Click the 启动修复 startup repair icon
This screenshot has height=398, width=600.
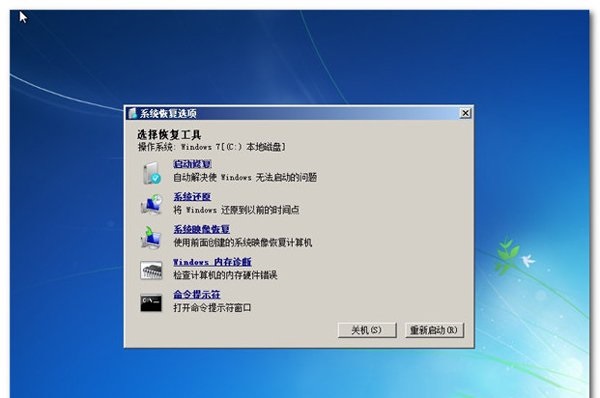(x=152, y=173)
